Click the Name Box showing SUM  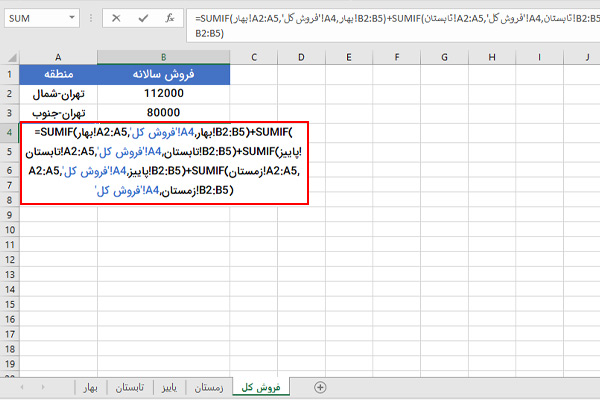pos(40,19)
